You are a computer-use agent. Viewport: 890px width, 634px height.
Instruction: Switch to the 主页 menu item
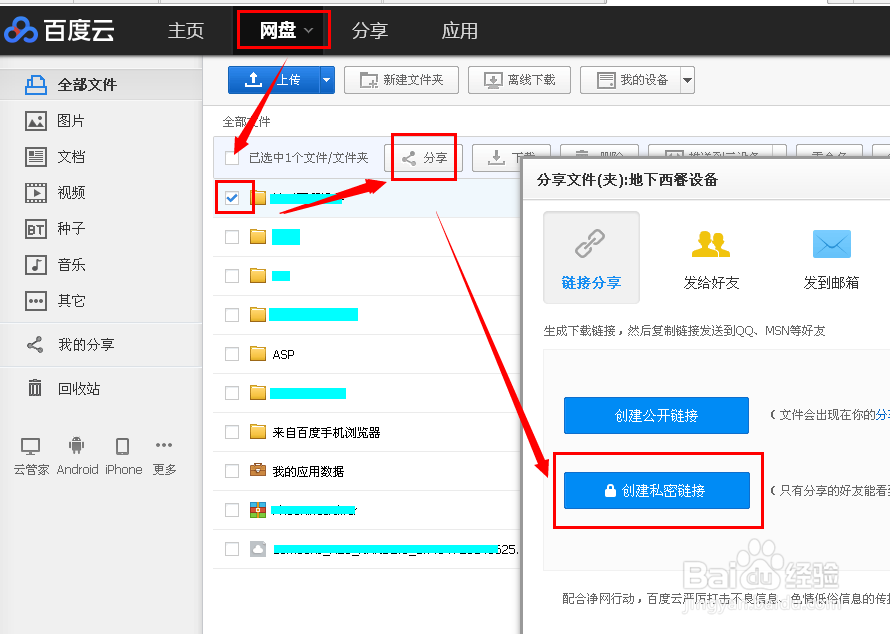tap(186, 30)
